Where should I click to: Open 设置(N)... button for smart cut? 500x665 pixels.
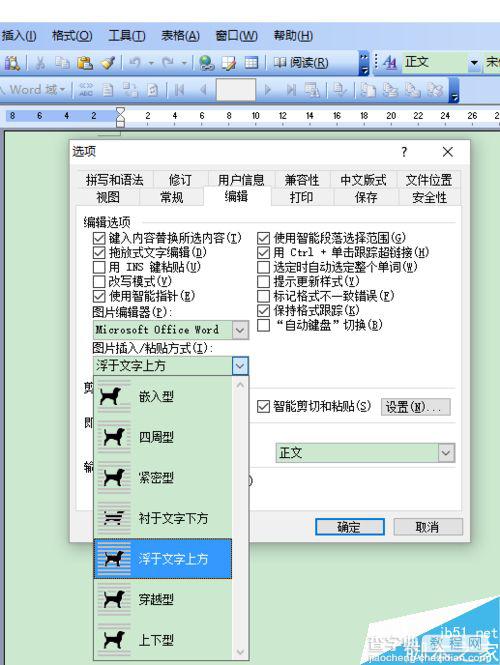(x=415, y=407)
